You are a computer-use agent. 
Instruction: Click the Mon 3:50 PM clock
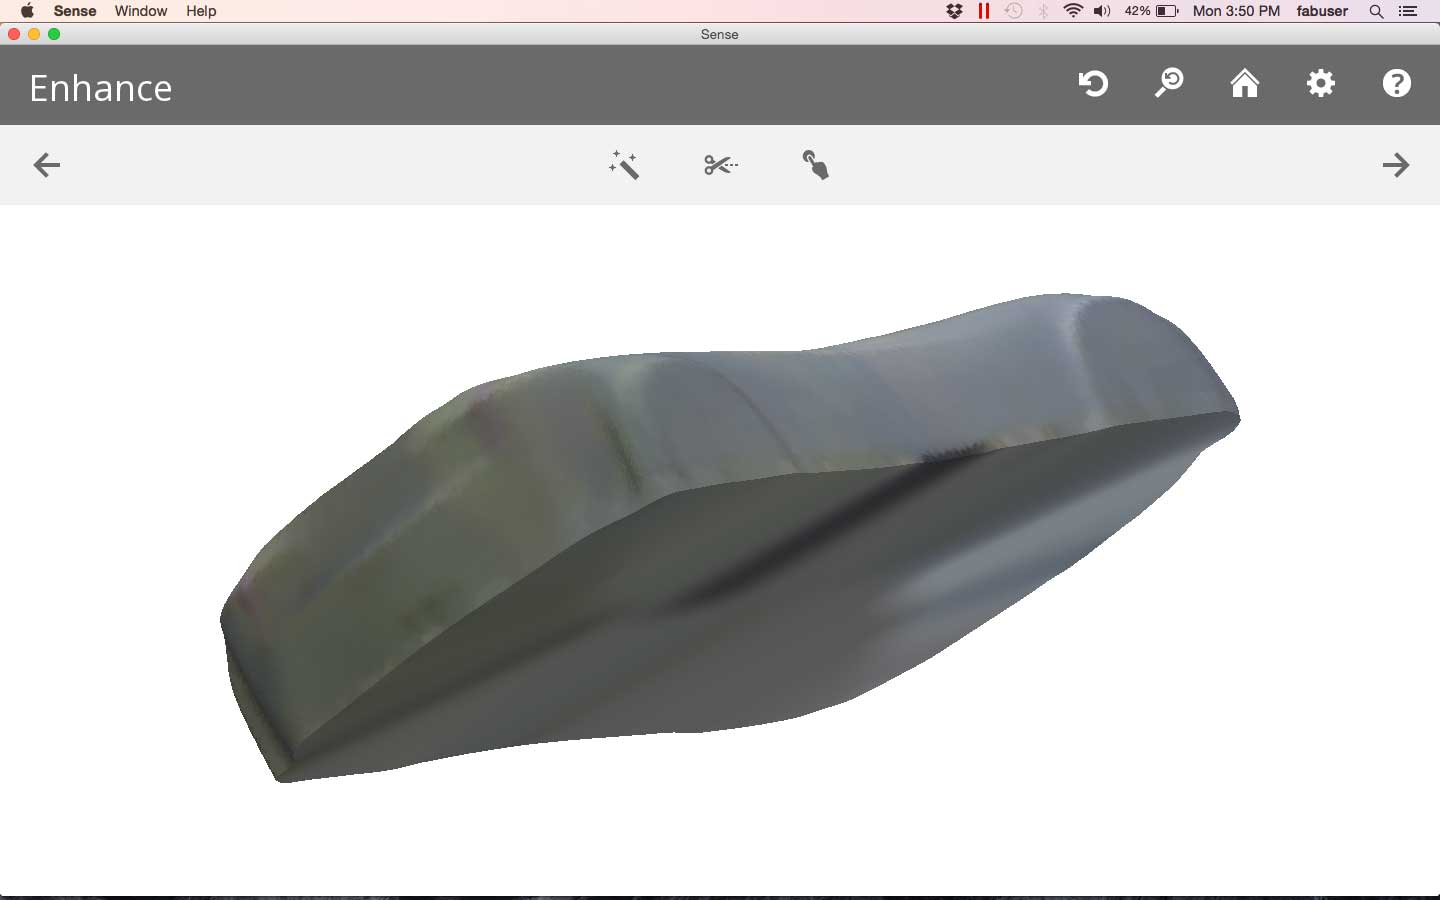(x=1236, y=11)
